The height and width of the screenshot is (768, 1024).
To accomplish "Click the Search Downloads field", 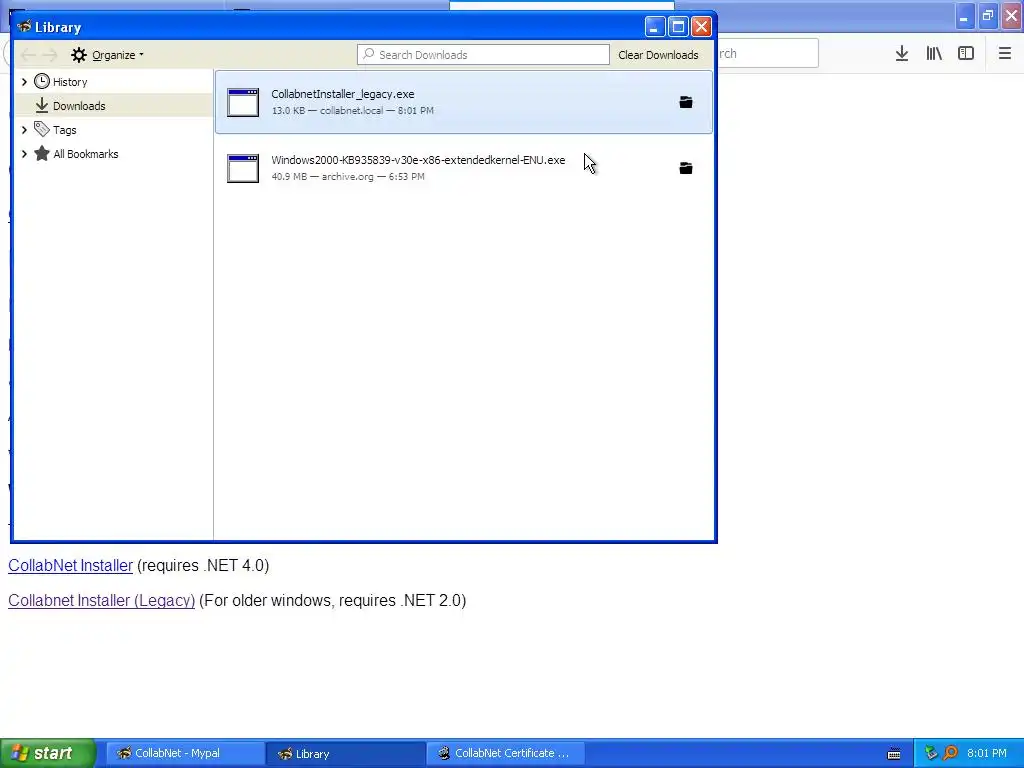I will point(483,55).
